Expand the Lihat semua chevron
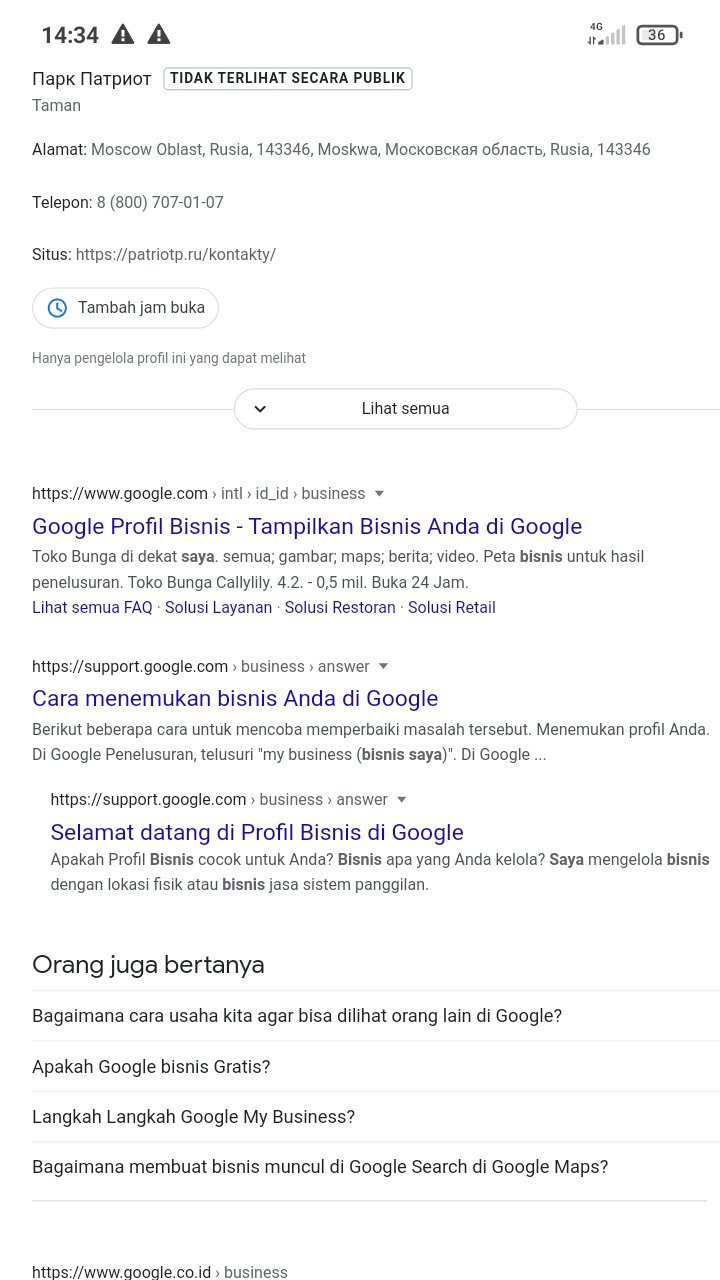 [260, 409]
